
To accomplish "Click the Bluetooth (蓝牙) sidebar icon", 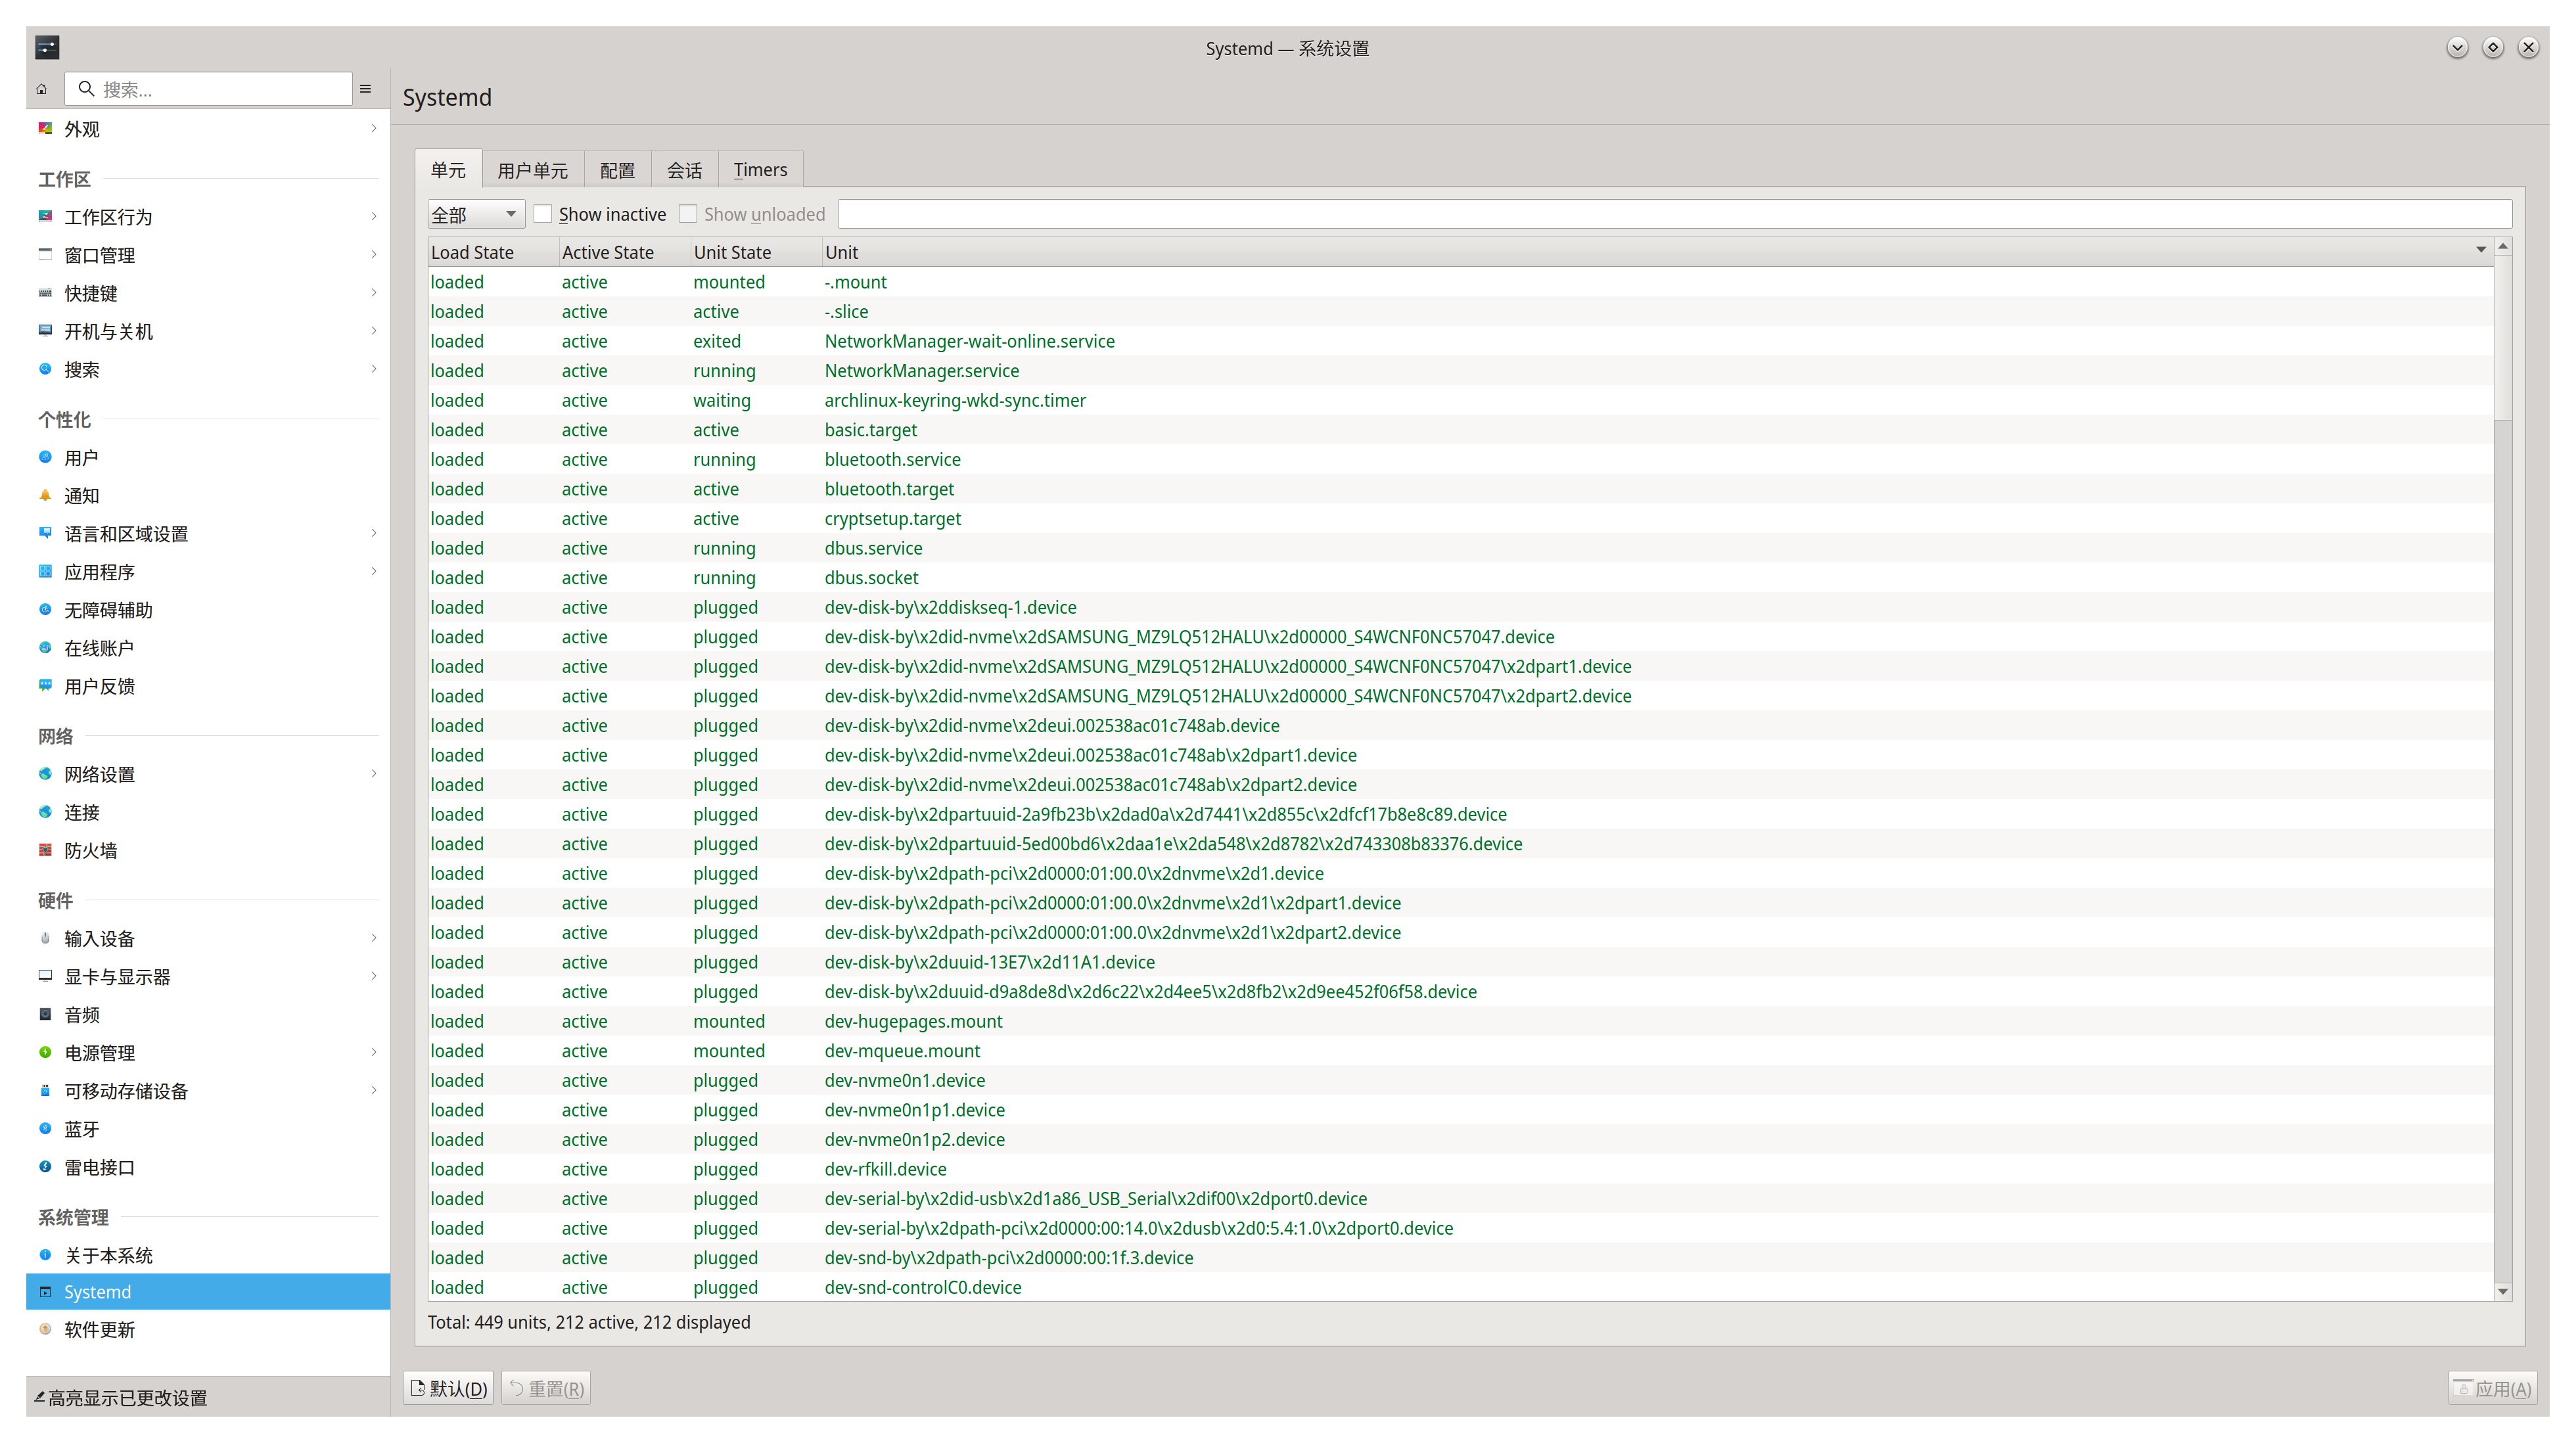I will click(45, 1128).
